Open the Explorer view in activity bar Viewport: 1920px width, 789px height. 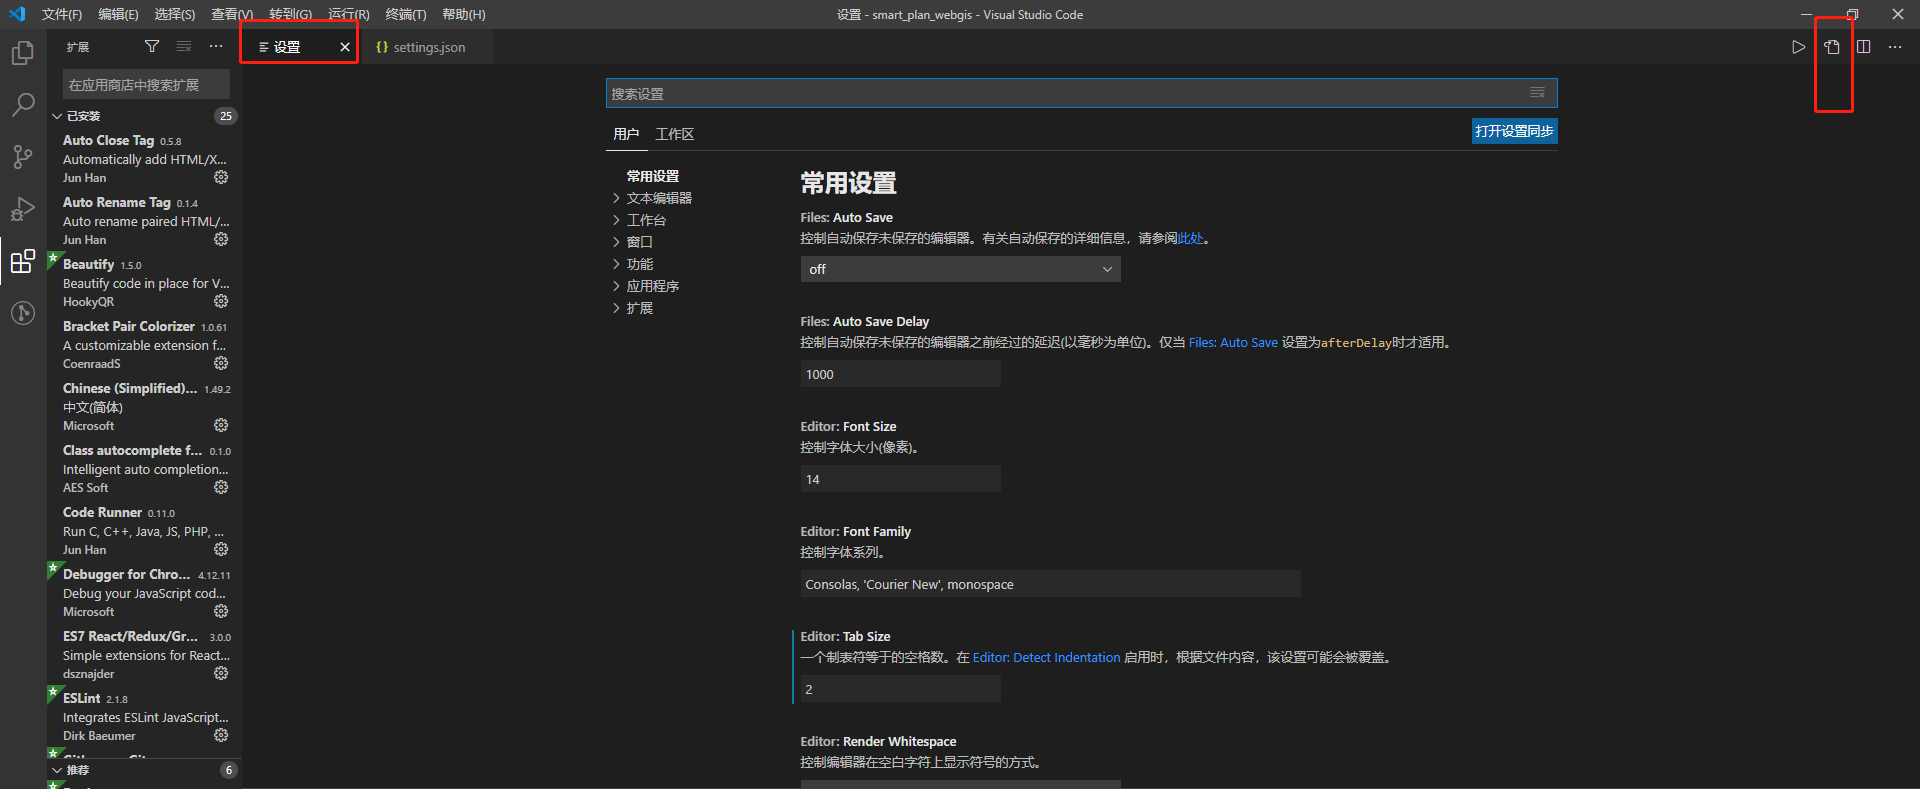coord(22,53)
